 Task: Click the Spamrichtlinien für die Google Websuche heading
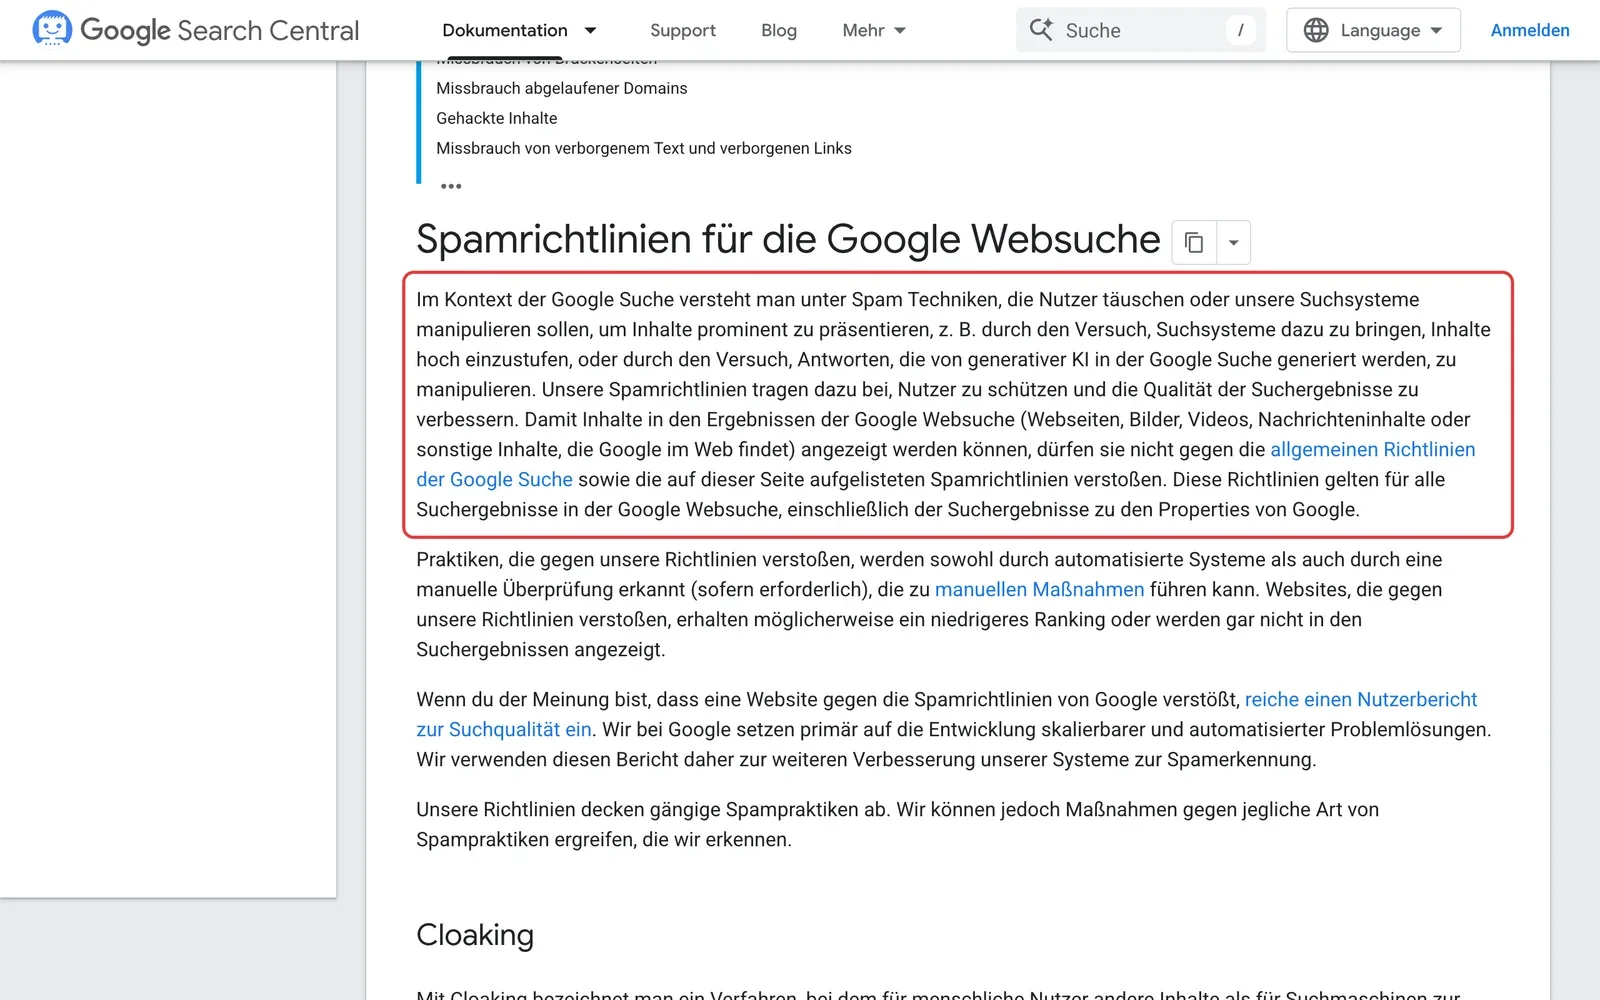788,240
